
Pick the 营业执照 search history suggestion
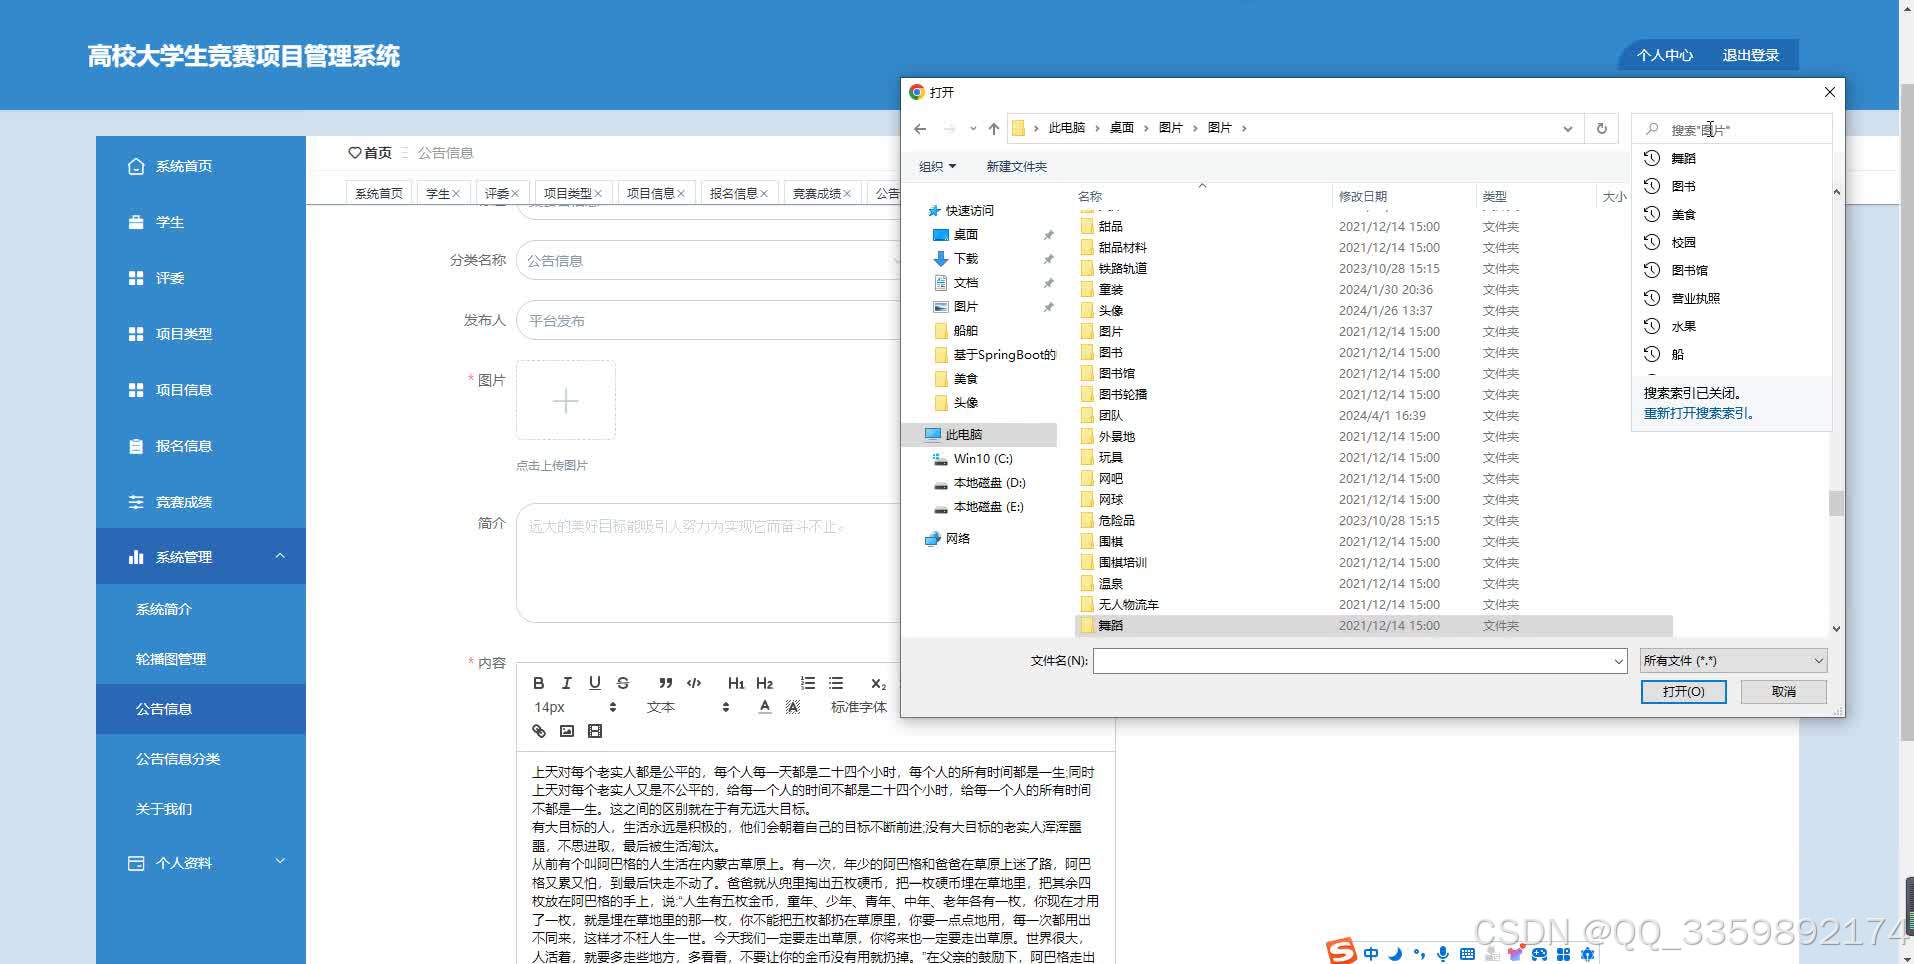1695,298
